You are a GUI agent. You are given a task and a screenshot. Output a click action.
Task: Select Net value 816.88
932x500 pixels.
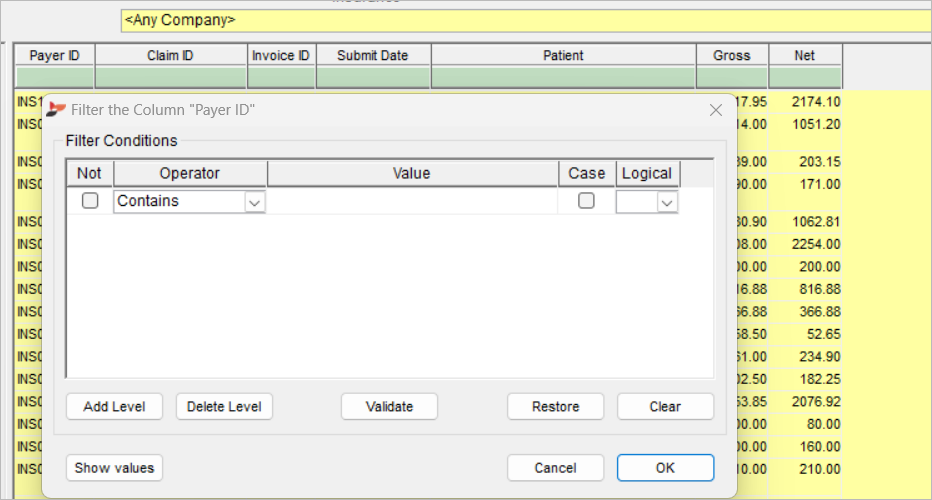[819, 289]
